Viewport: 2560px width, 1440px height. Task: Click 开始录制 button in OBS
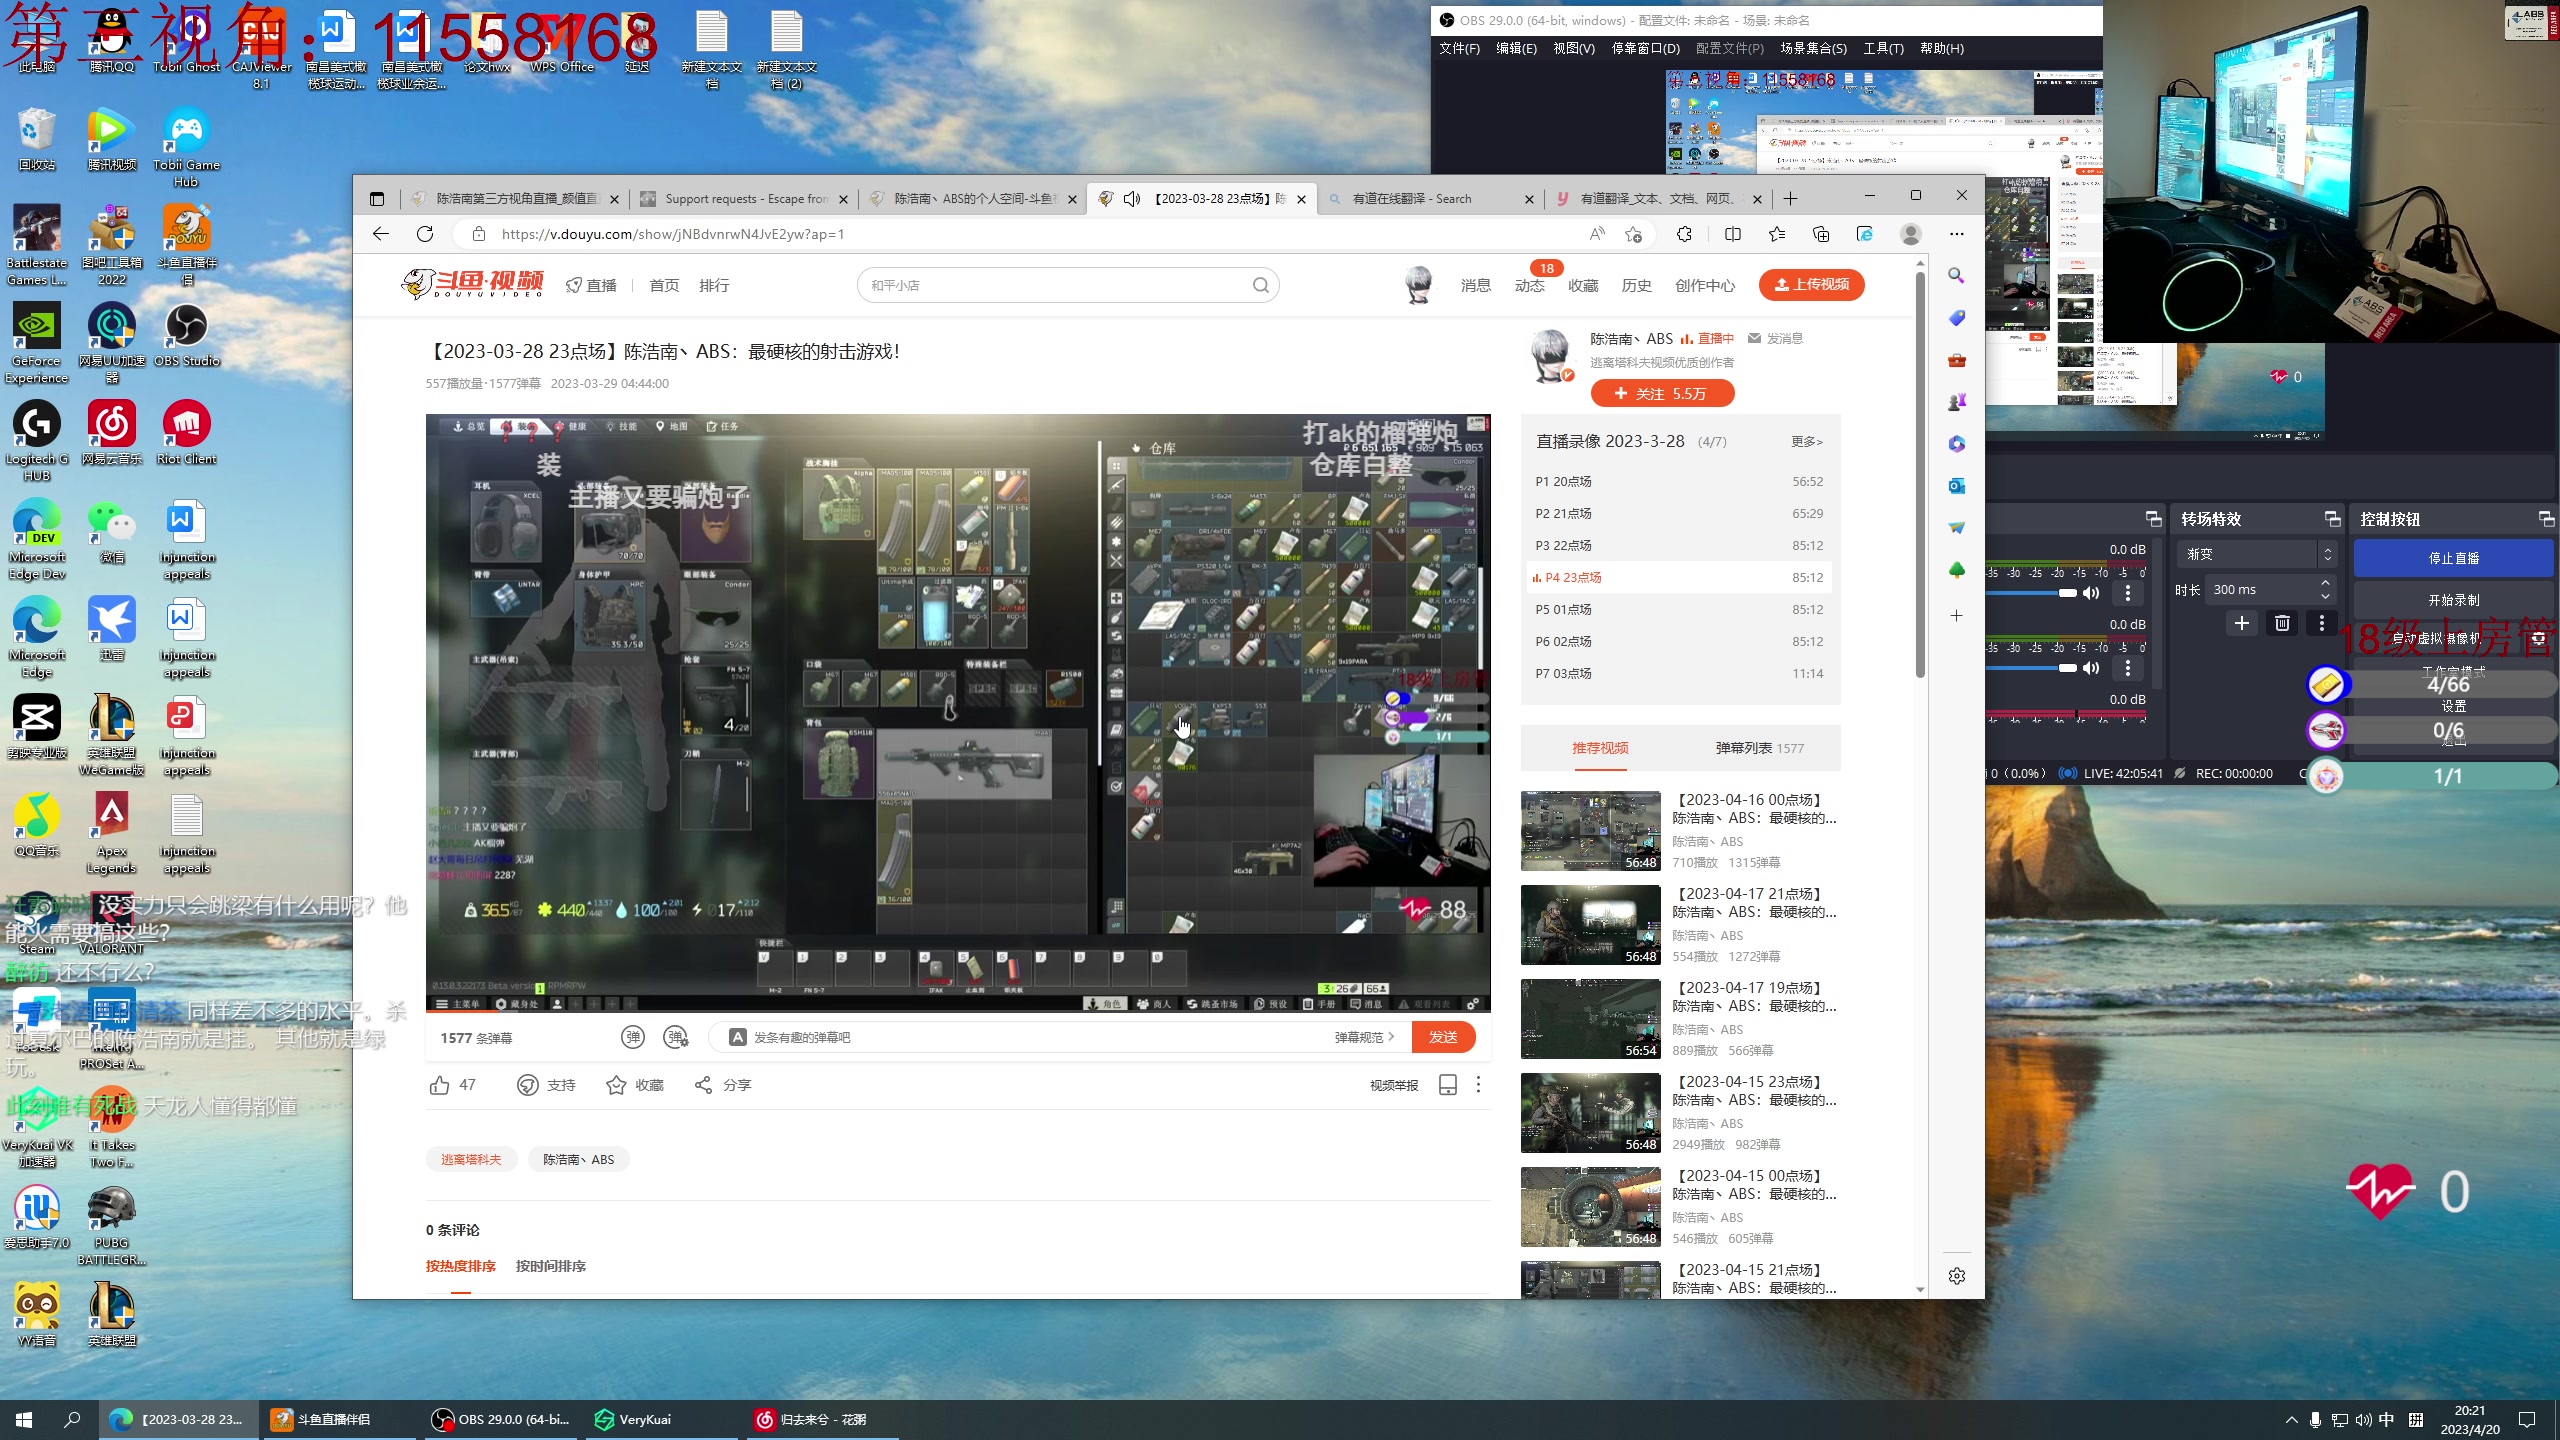click(2454, 600)
